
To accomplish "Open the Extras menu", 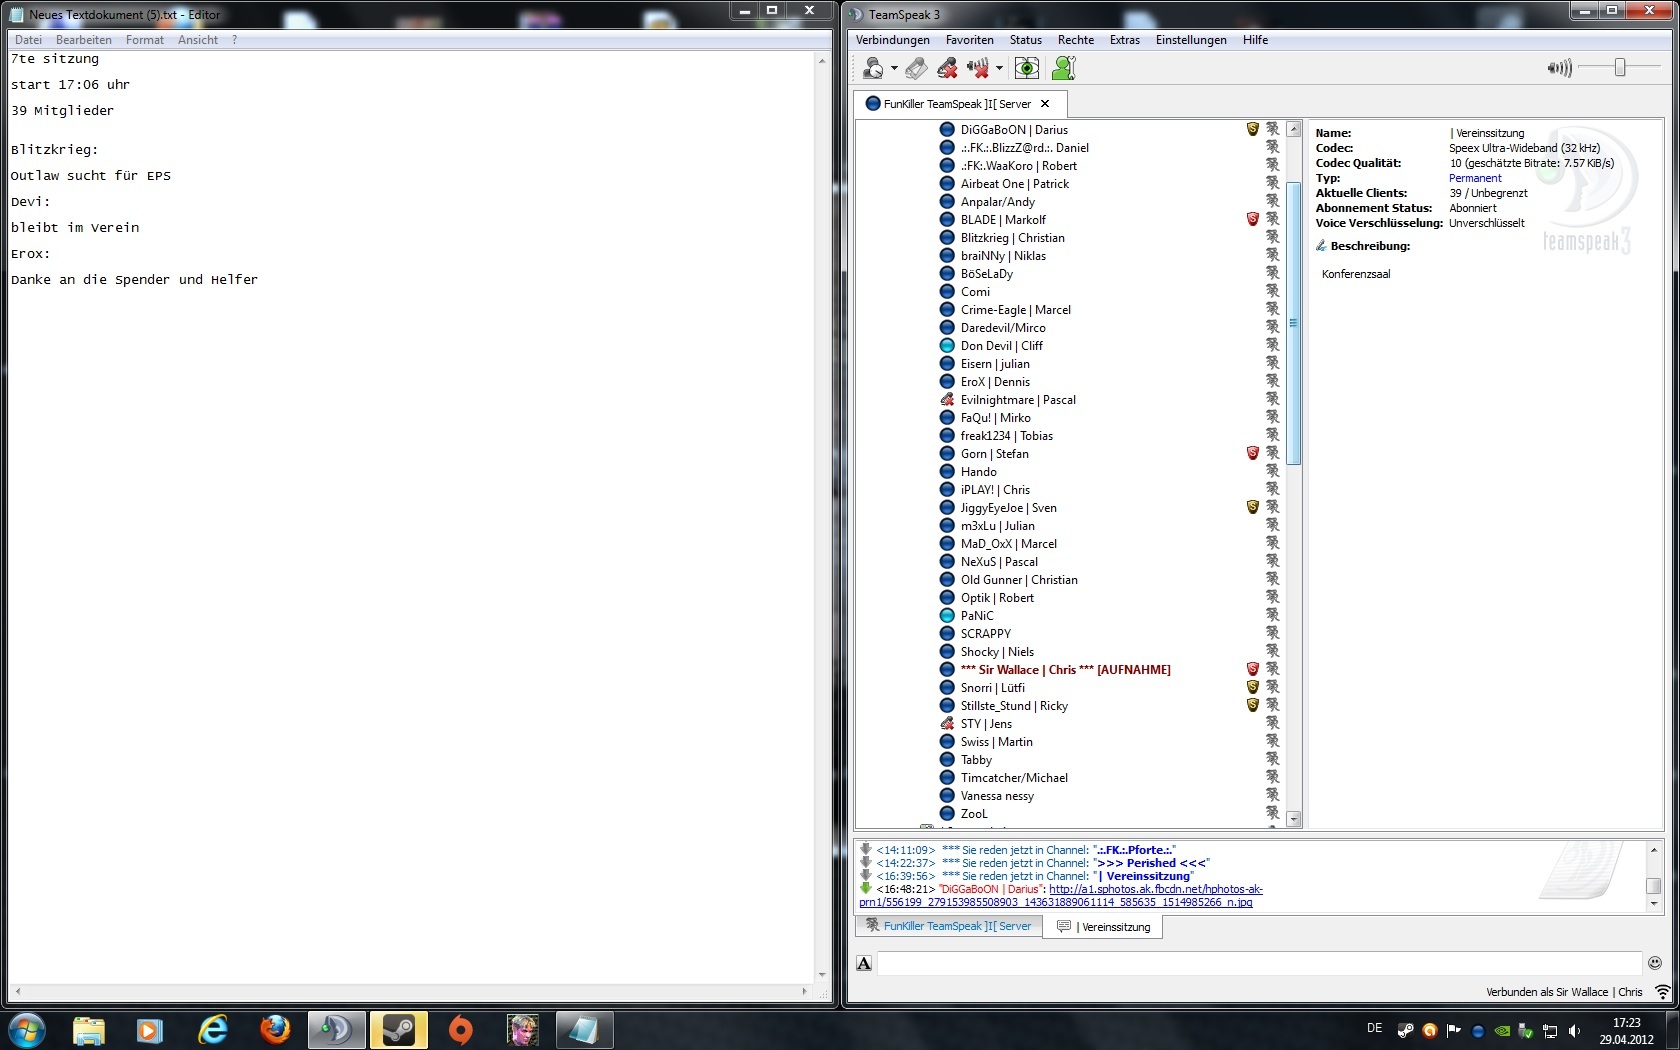I will (1125, 40).
